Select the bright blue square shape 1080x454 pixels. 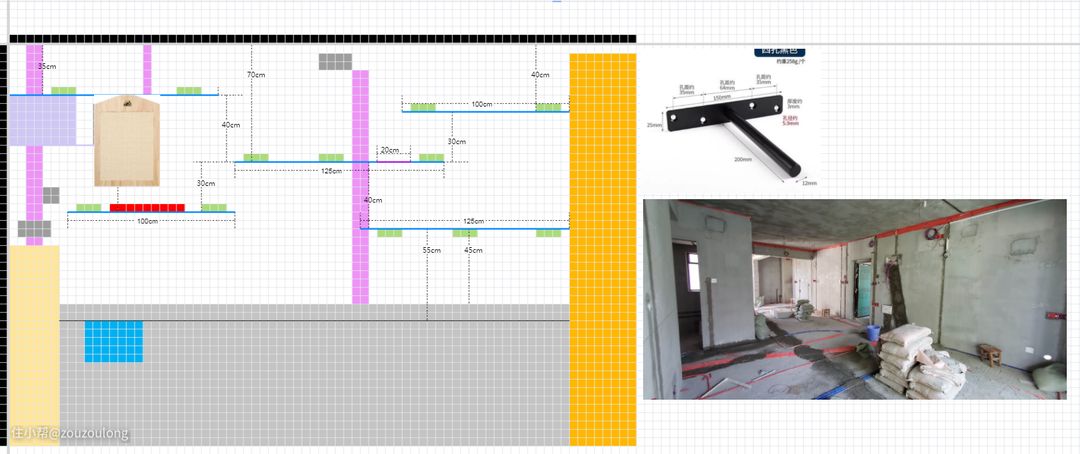(x=114, y=341)
